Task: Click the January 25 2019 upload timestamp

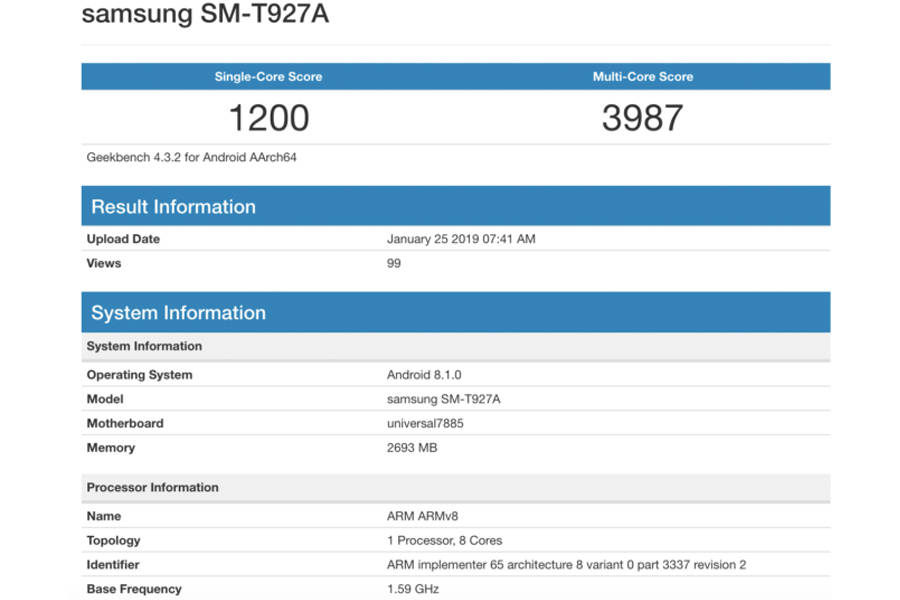Action: click(462, 239)
